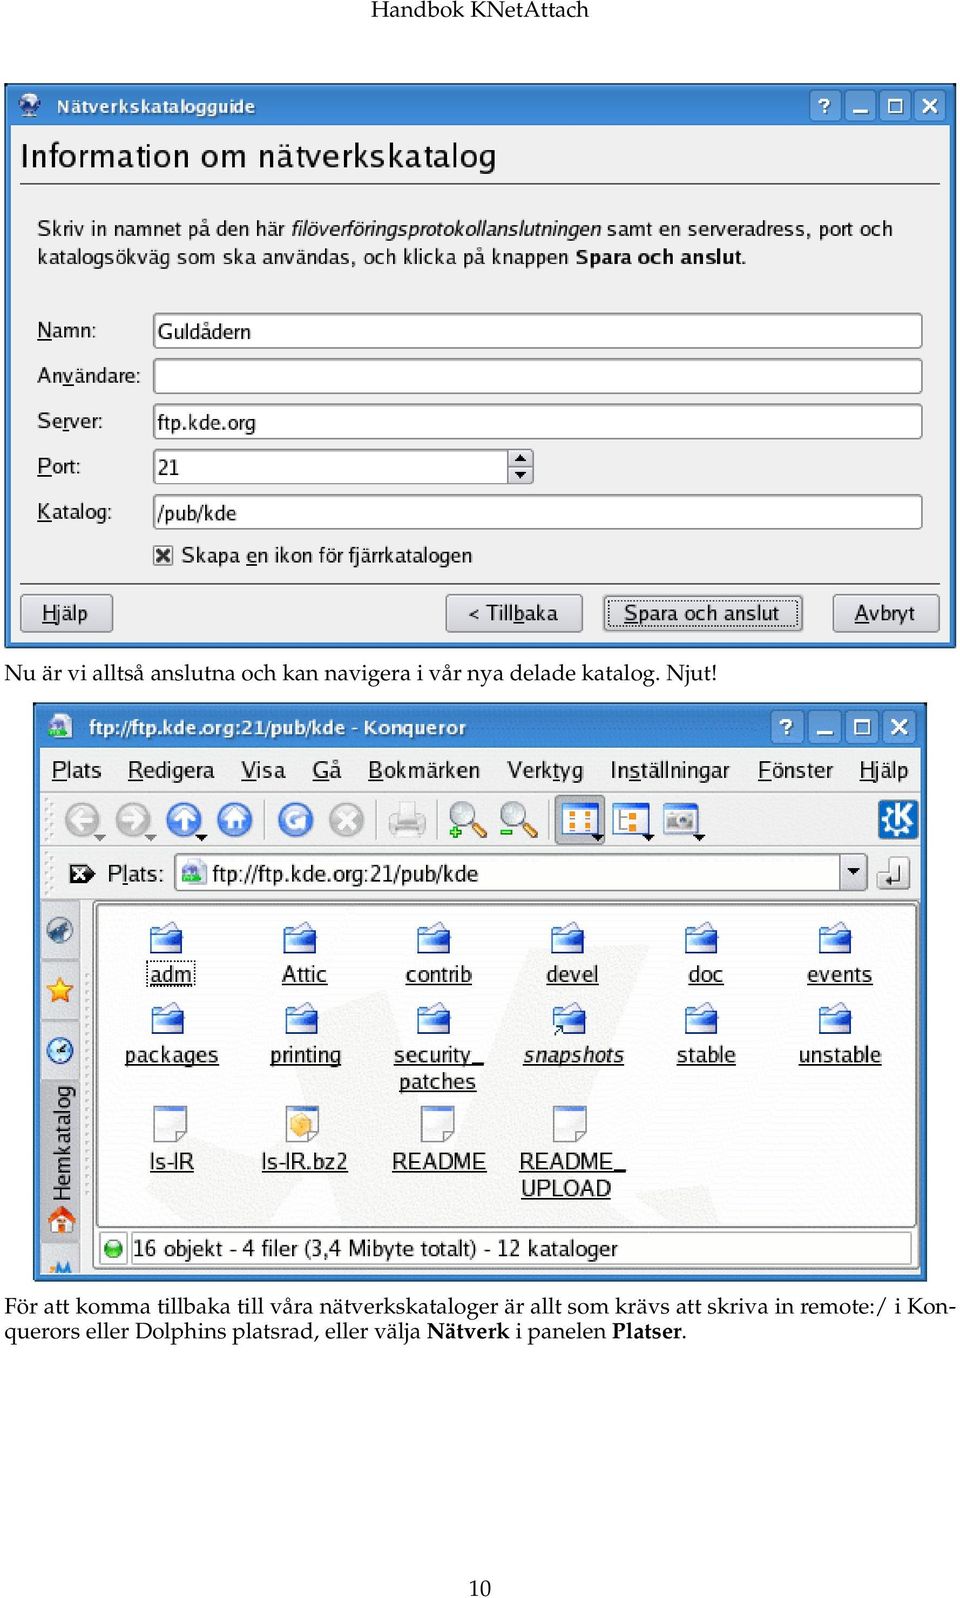
Task: Click the Back arrow in Konqueror toolbar
Action: coord(83,820)
